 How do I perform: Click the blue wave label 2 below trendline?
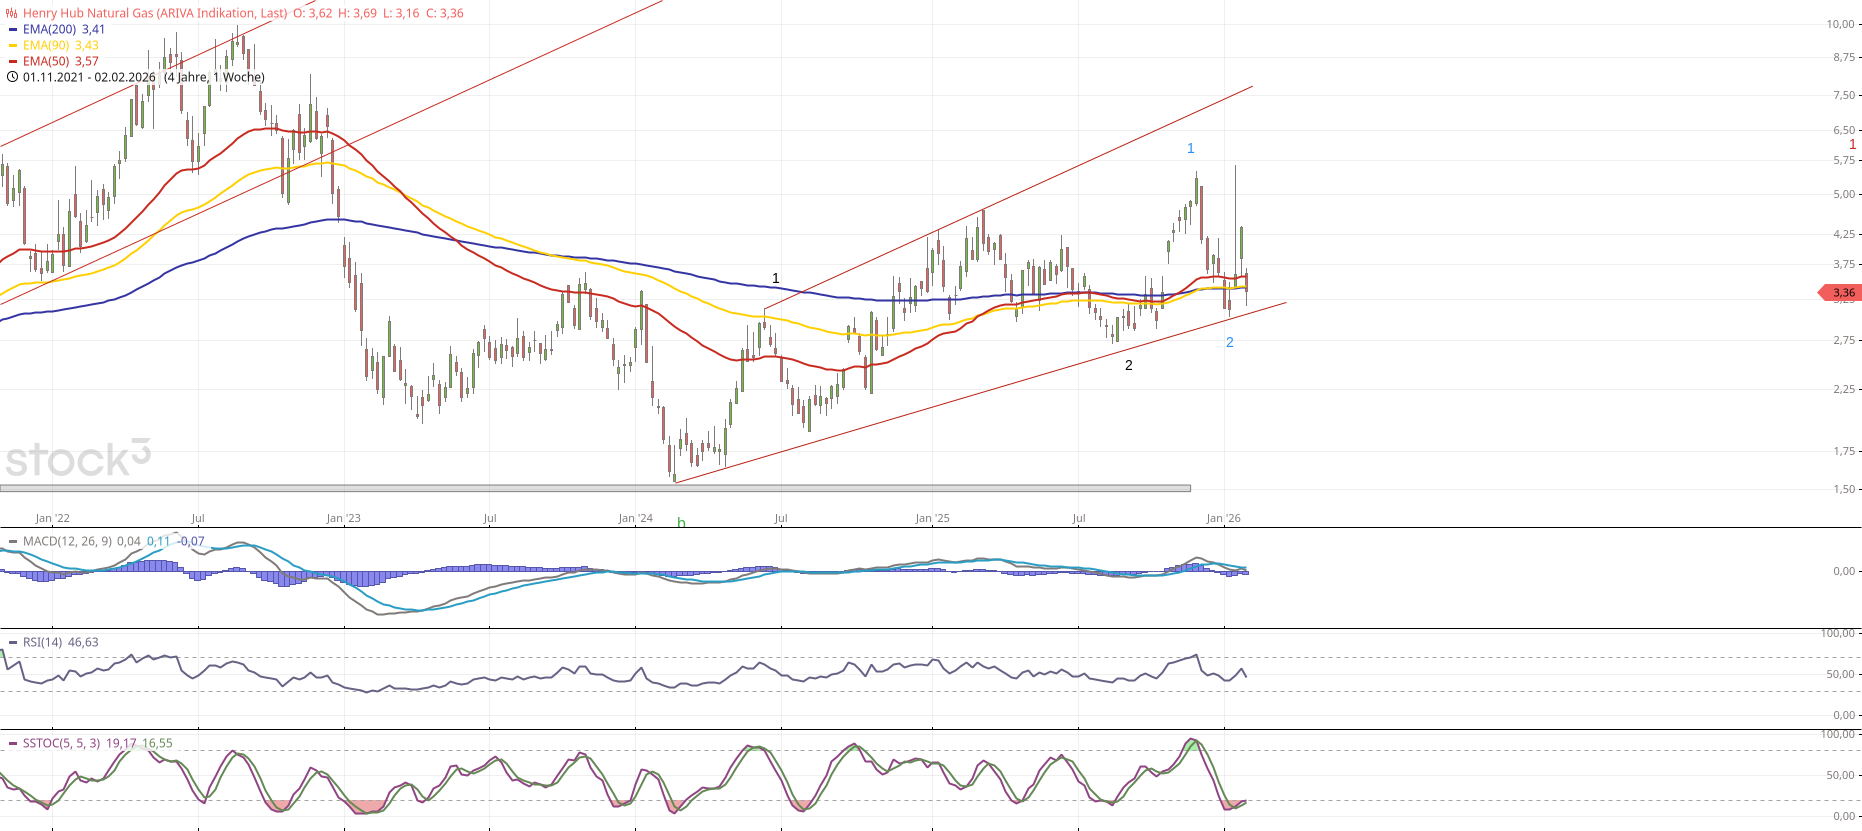pos(1229,342)
